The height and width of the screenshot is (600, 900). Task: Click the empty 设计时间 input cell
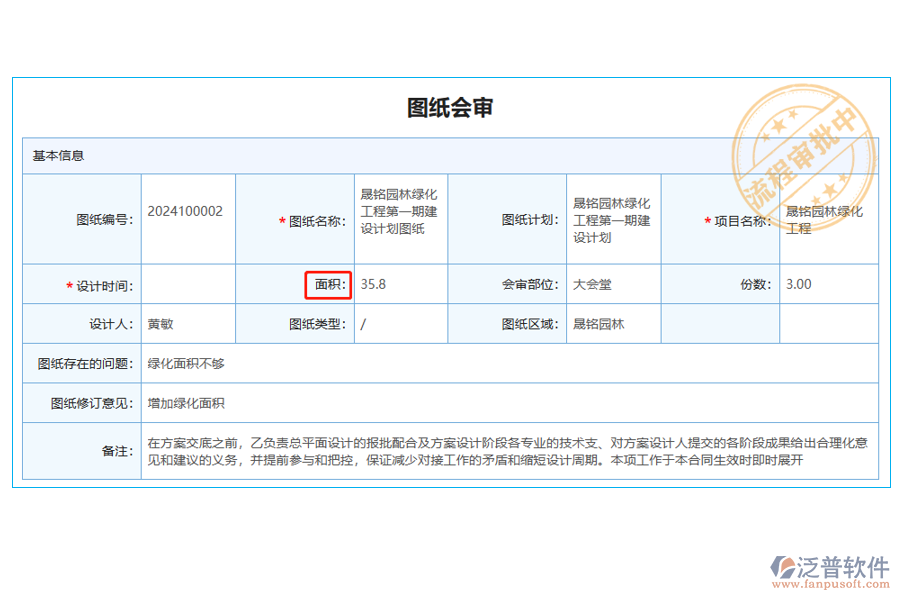tap(188, 285)
